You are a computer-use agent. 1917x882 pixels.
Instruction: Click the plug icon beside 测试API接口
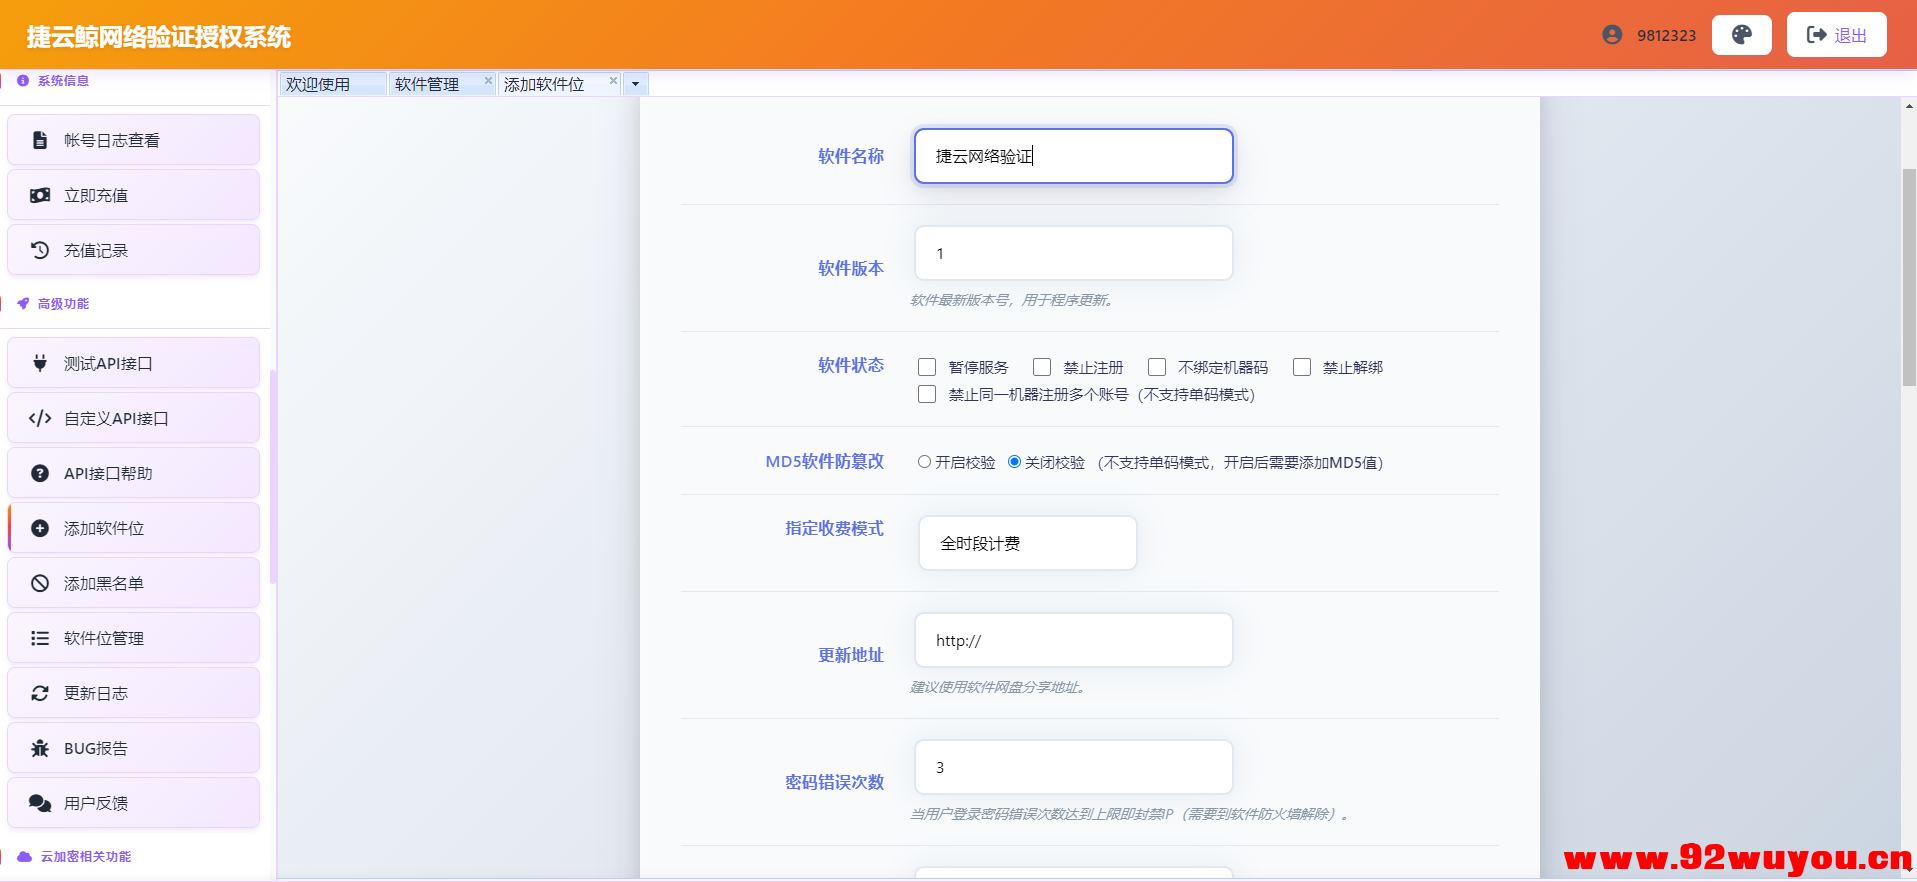pos(40,363)
